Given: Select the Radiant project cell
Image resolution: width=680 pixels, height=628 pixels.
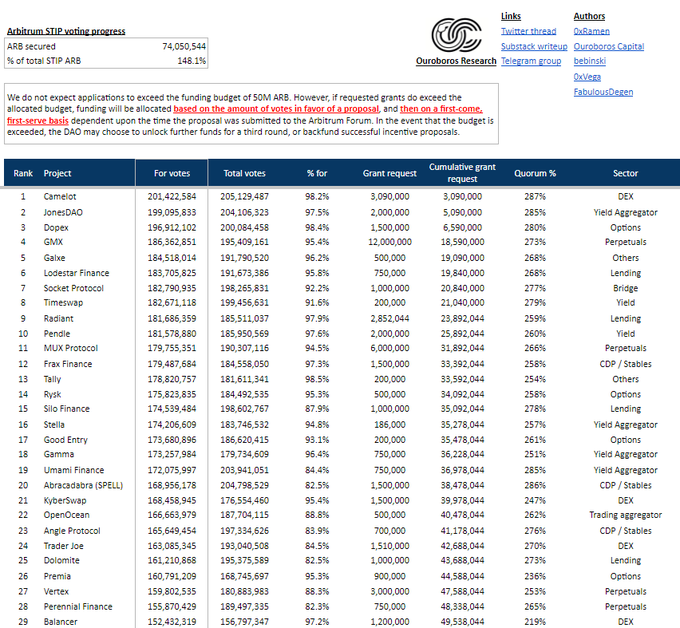Looking at the screenshot, I should pos(59,319).
